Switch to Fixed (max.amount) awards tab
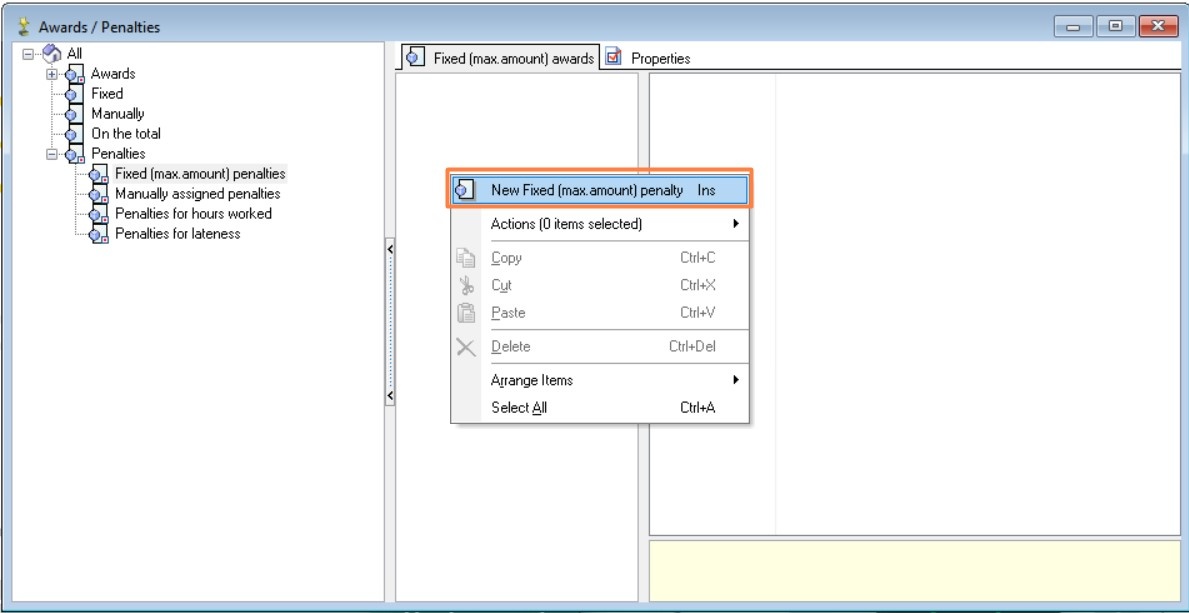 coord(500,58)
